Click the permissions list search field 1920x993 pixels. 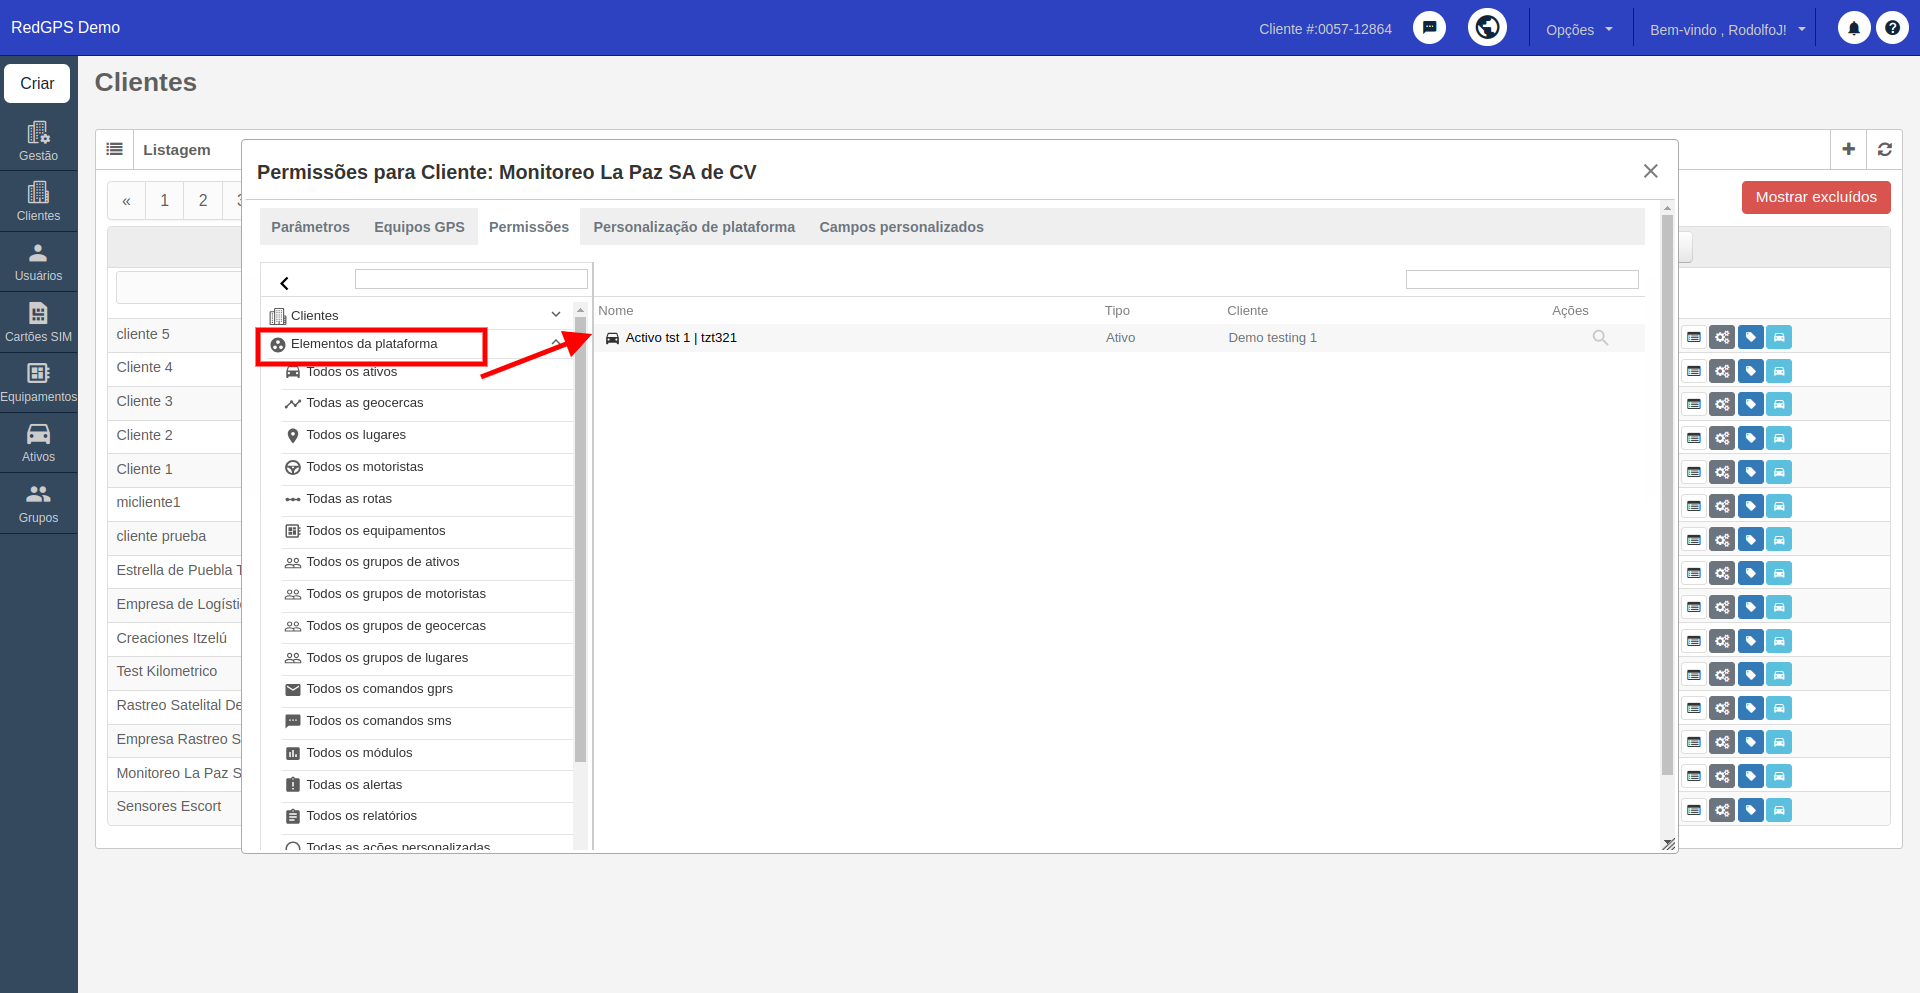point(1522,280)
